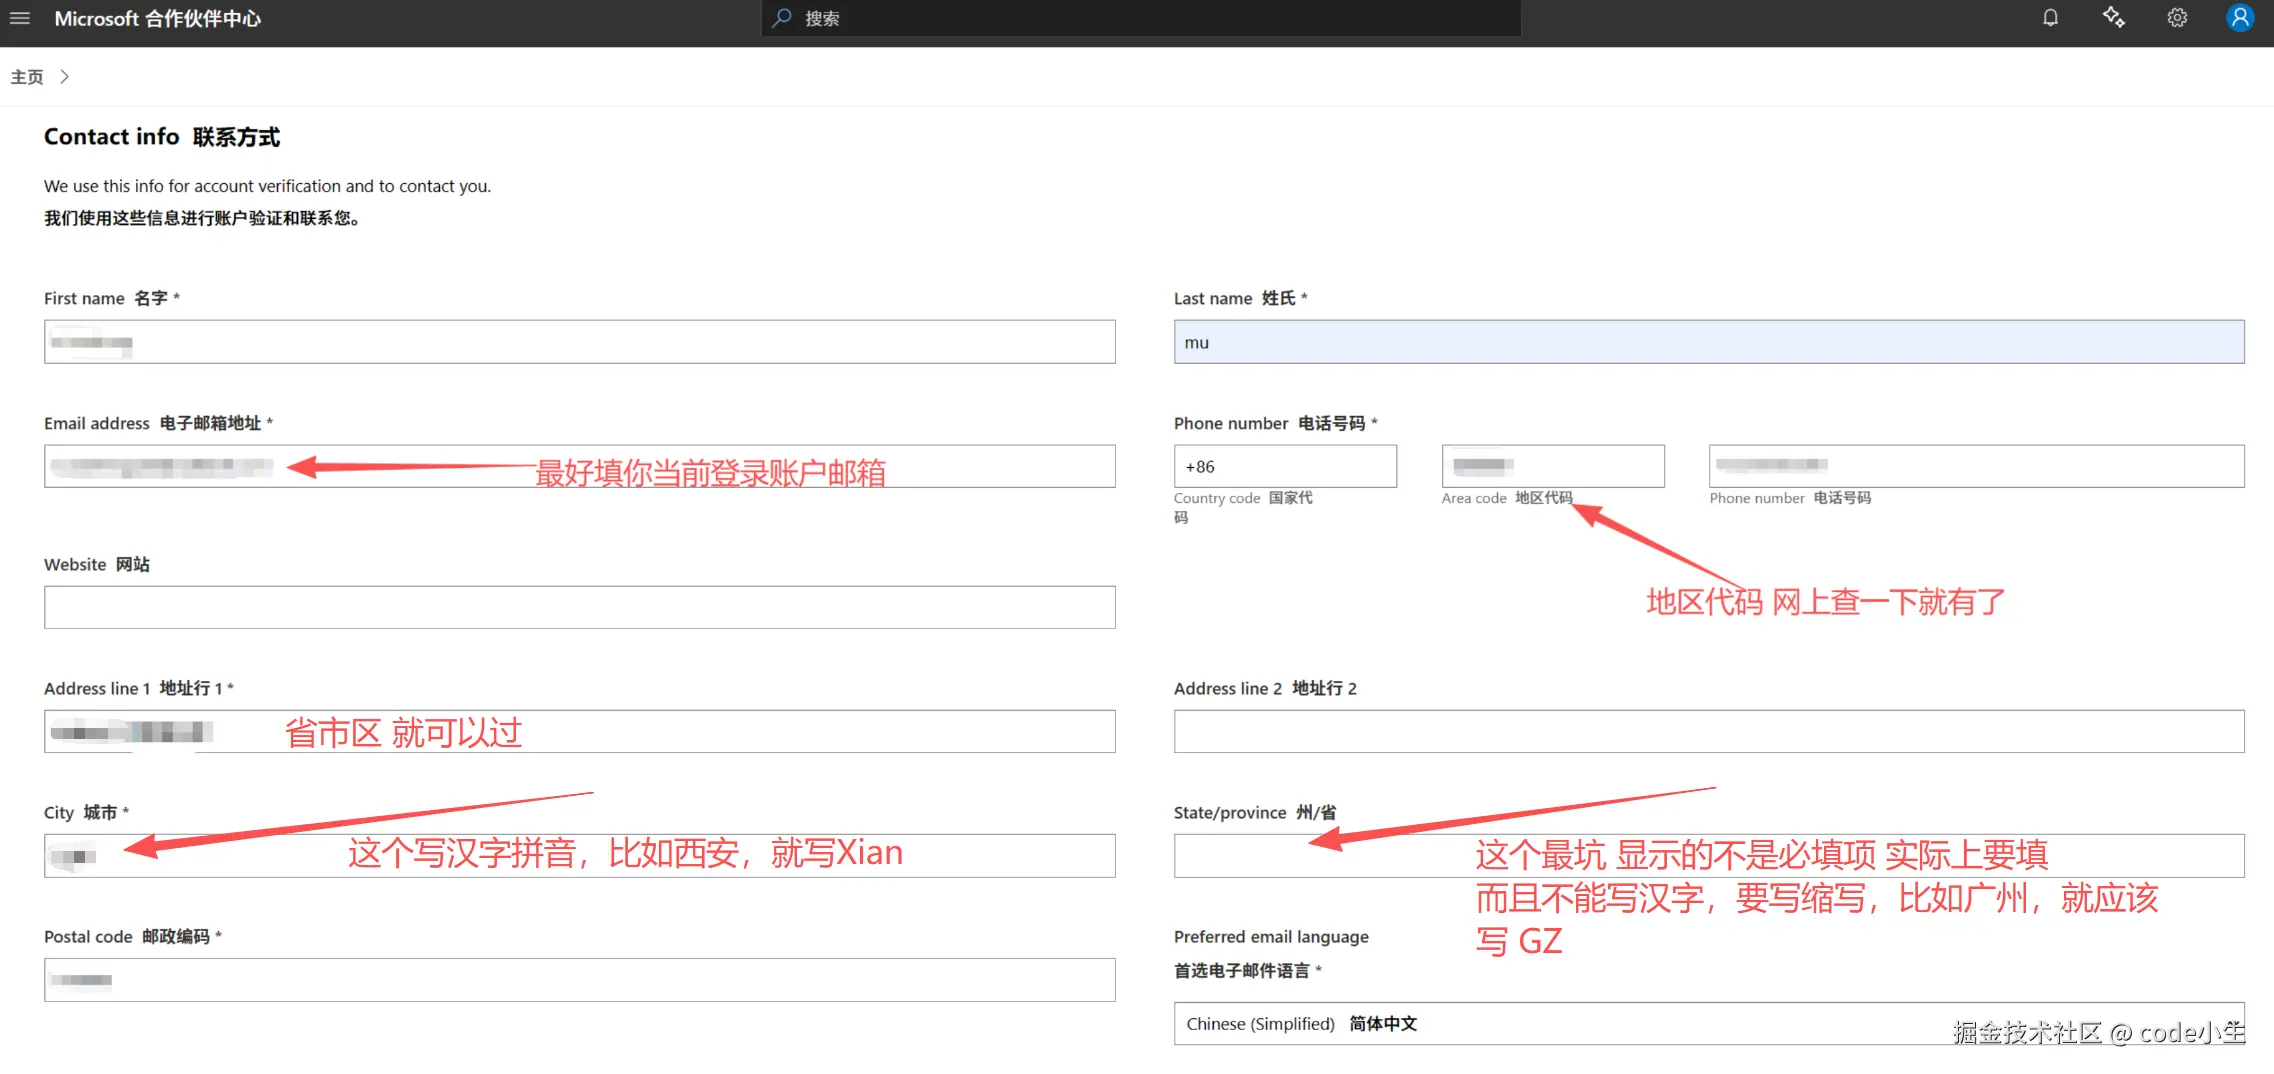2274x1074 pixels.
Task: Click the Phone number input field
Action: 1977,466
